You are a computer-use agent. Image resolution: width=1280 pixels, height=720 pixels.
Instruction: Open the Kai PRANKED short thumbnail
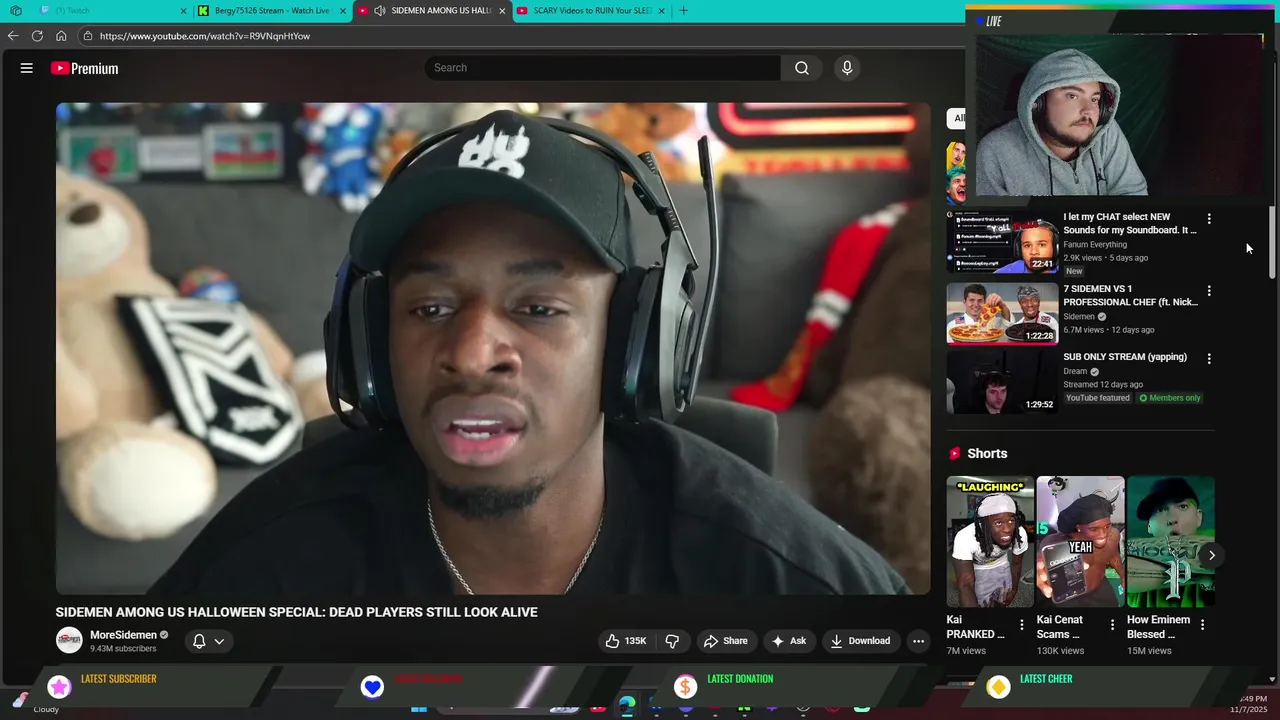990,541
